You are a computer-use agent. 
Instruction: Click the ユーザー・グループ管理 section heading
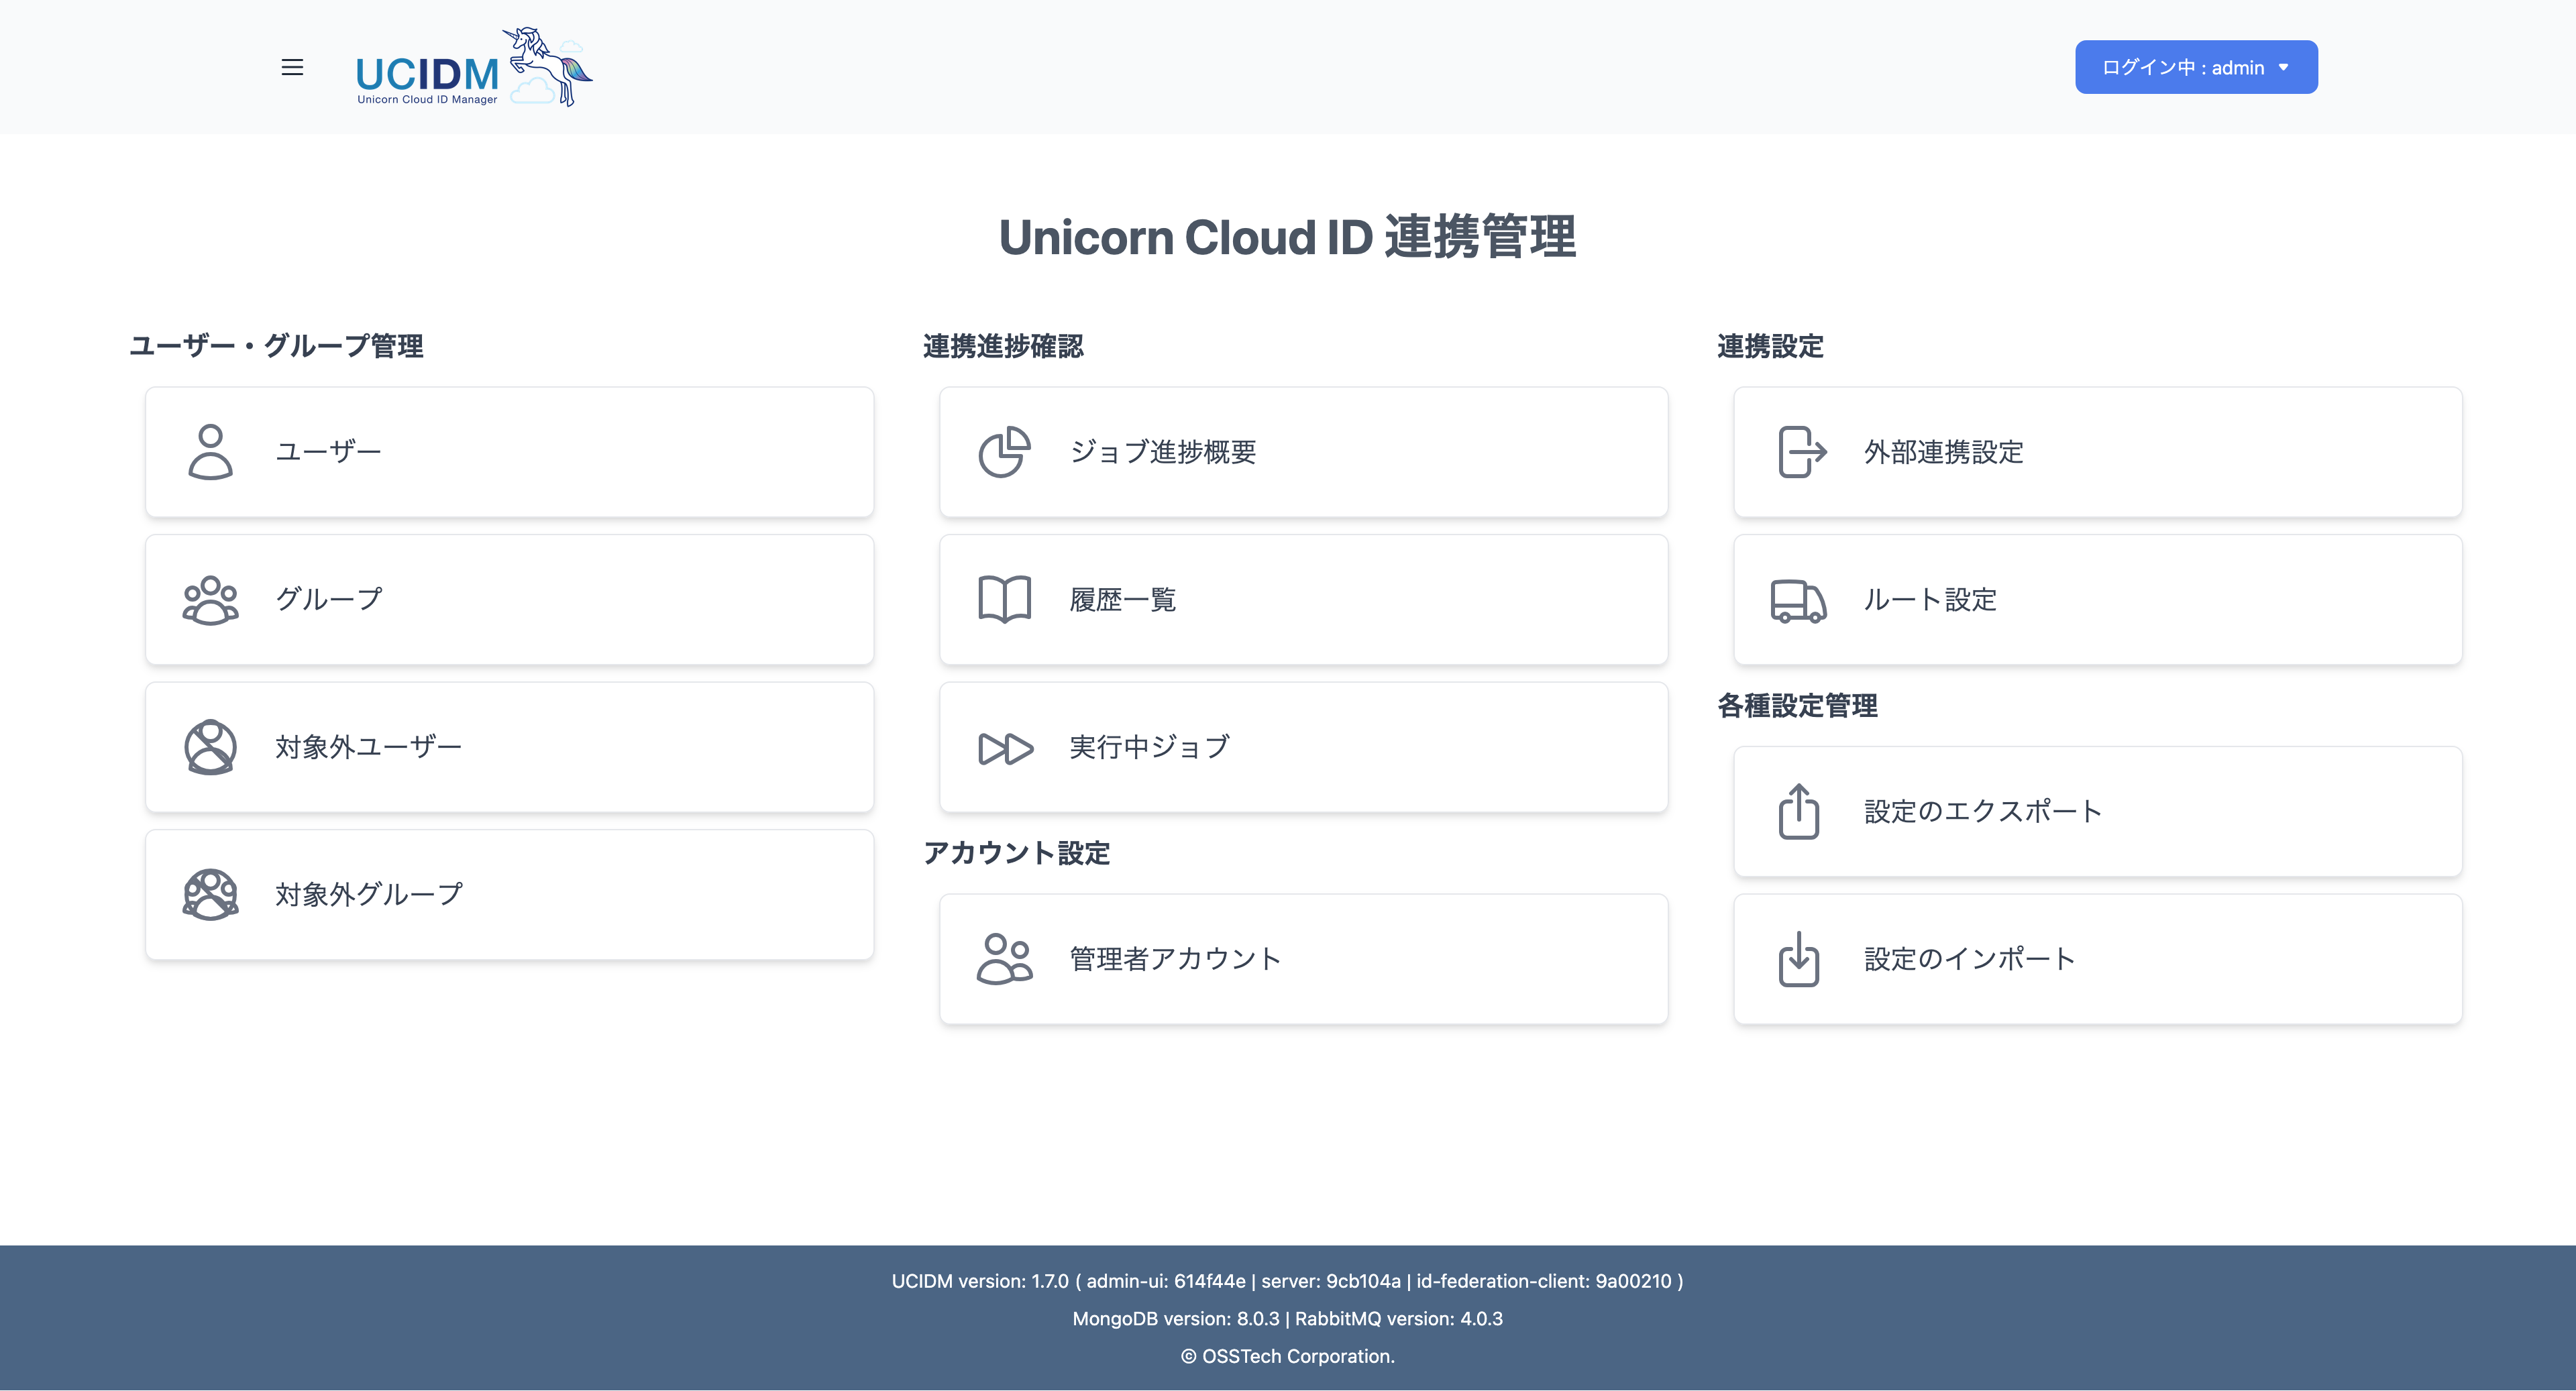[x=277, y=346]
